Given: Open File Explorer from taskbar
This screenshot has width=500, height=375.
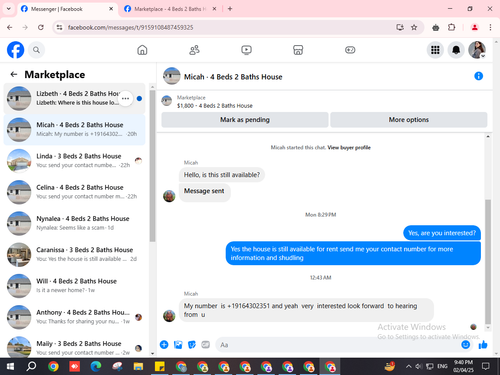Looking at the screenshot, I should coord(138,367).
